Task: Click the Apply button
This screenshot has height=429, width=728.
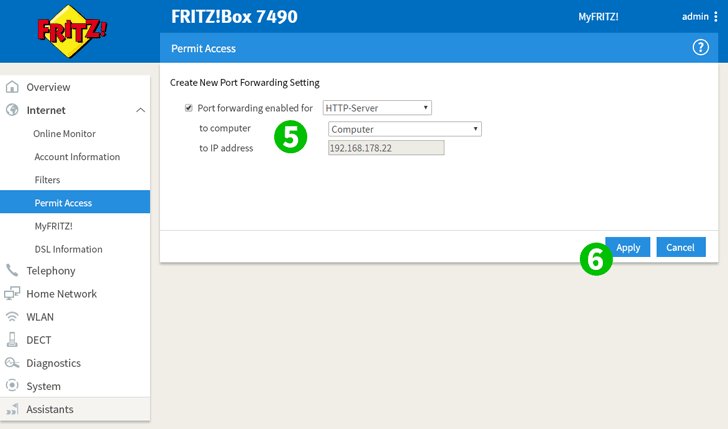Action: (x=628, y=247)
